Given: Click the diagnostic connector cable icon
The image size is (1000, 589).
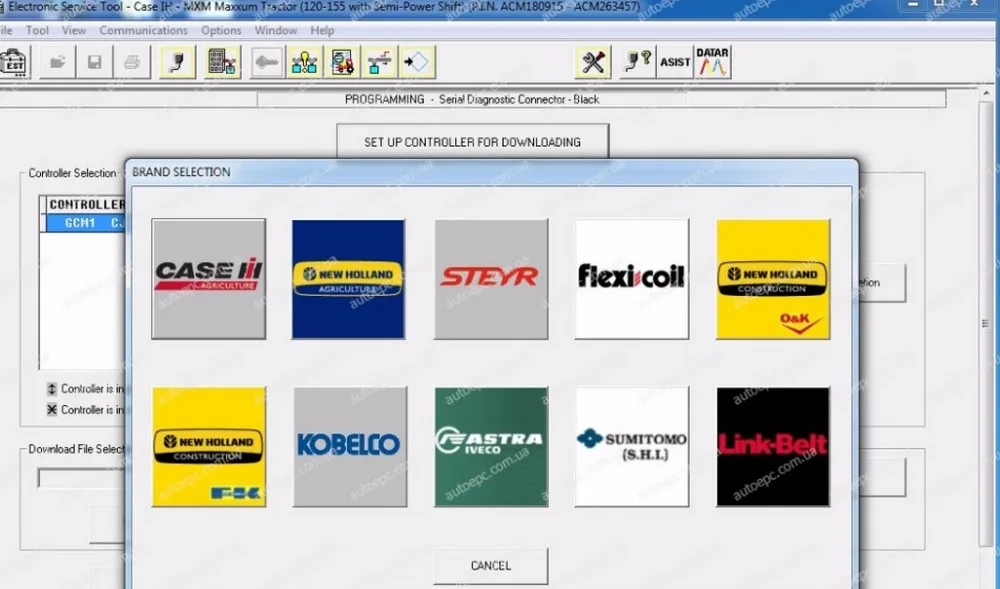Looking at the screenshot, I should point(177,62).
